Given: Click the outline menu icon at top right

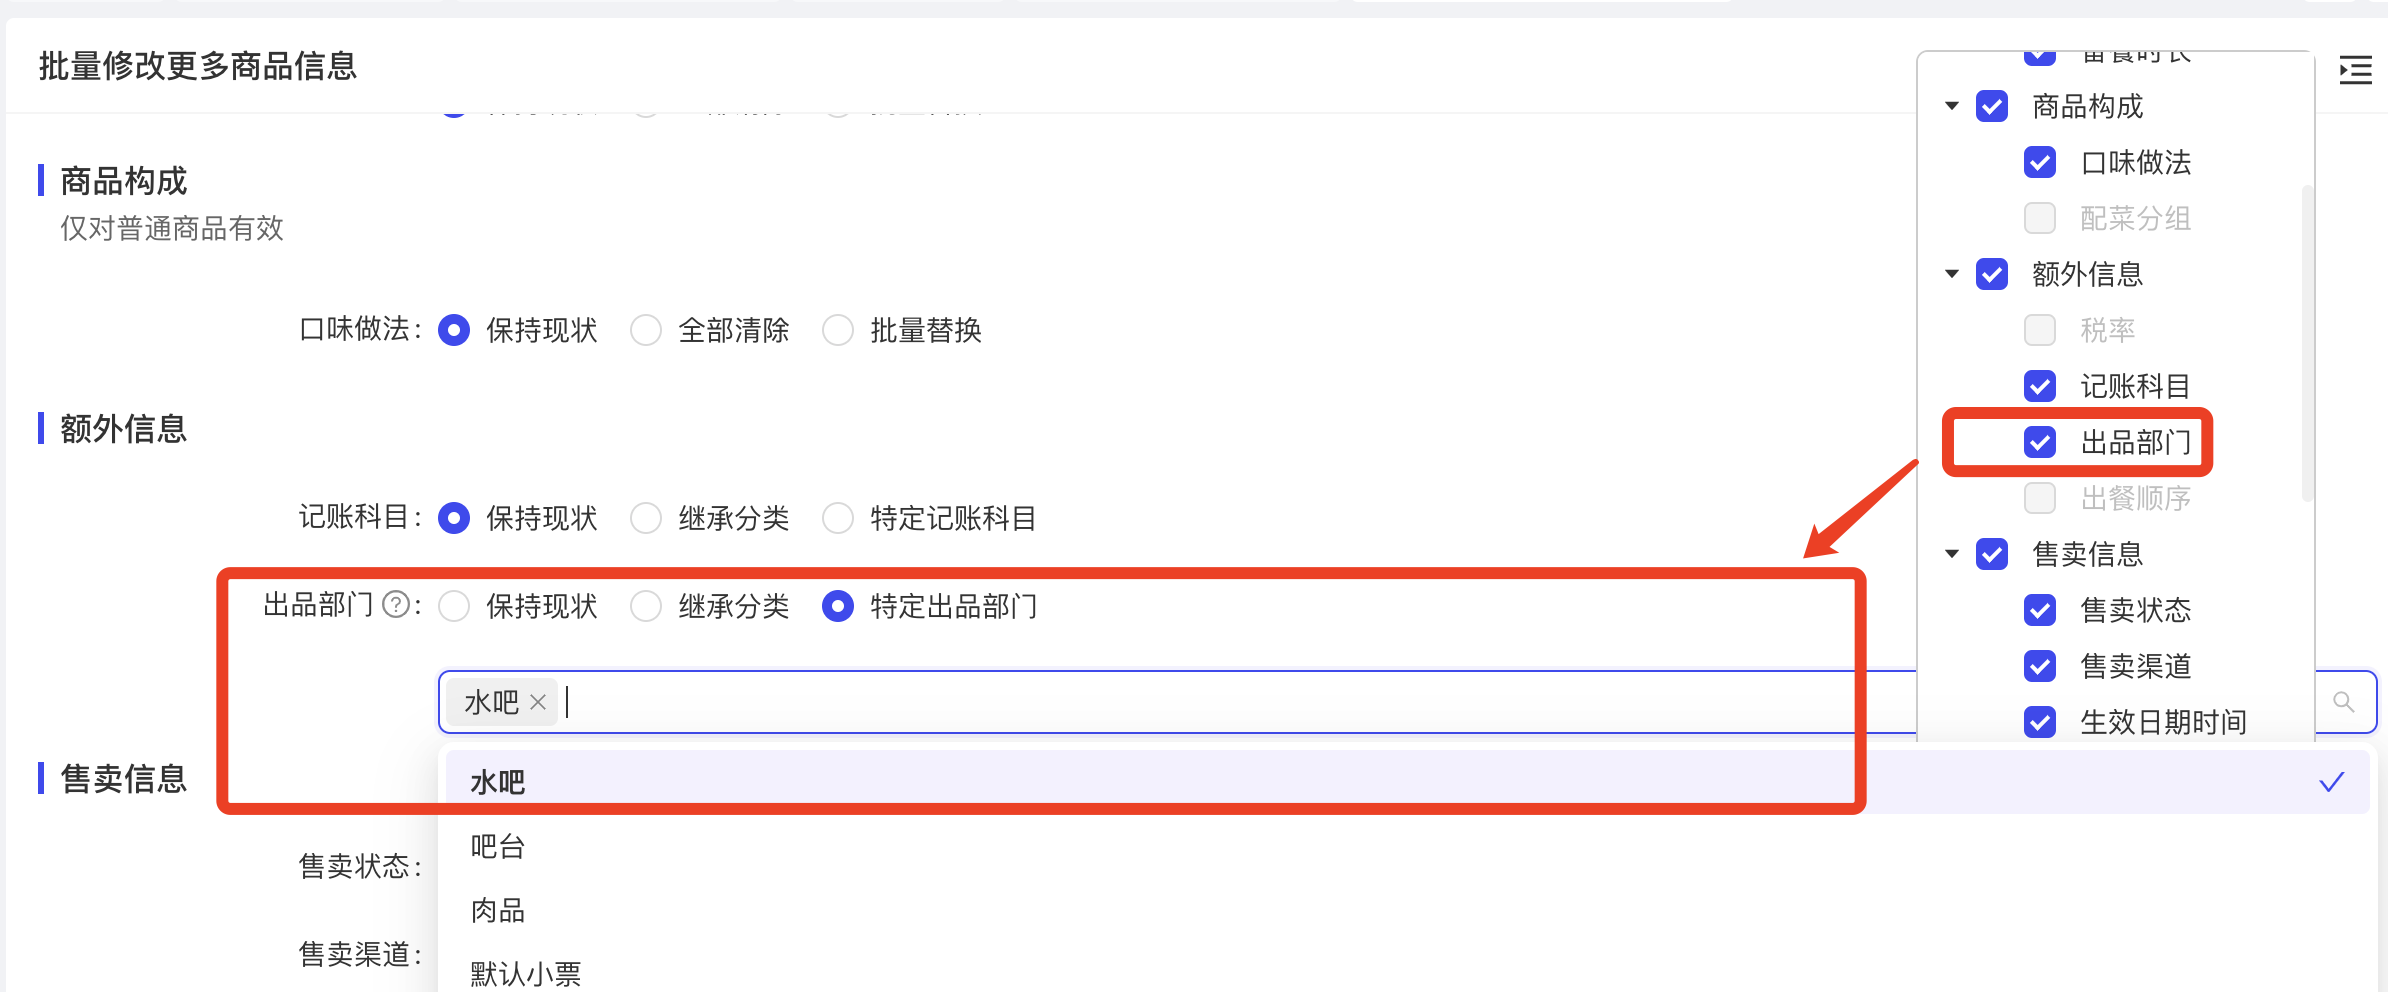Looking at the screenshot, I should [x=2355, y=70].
